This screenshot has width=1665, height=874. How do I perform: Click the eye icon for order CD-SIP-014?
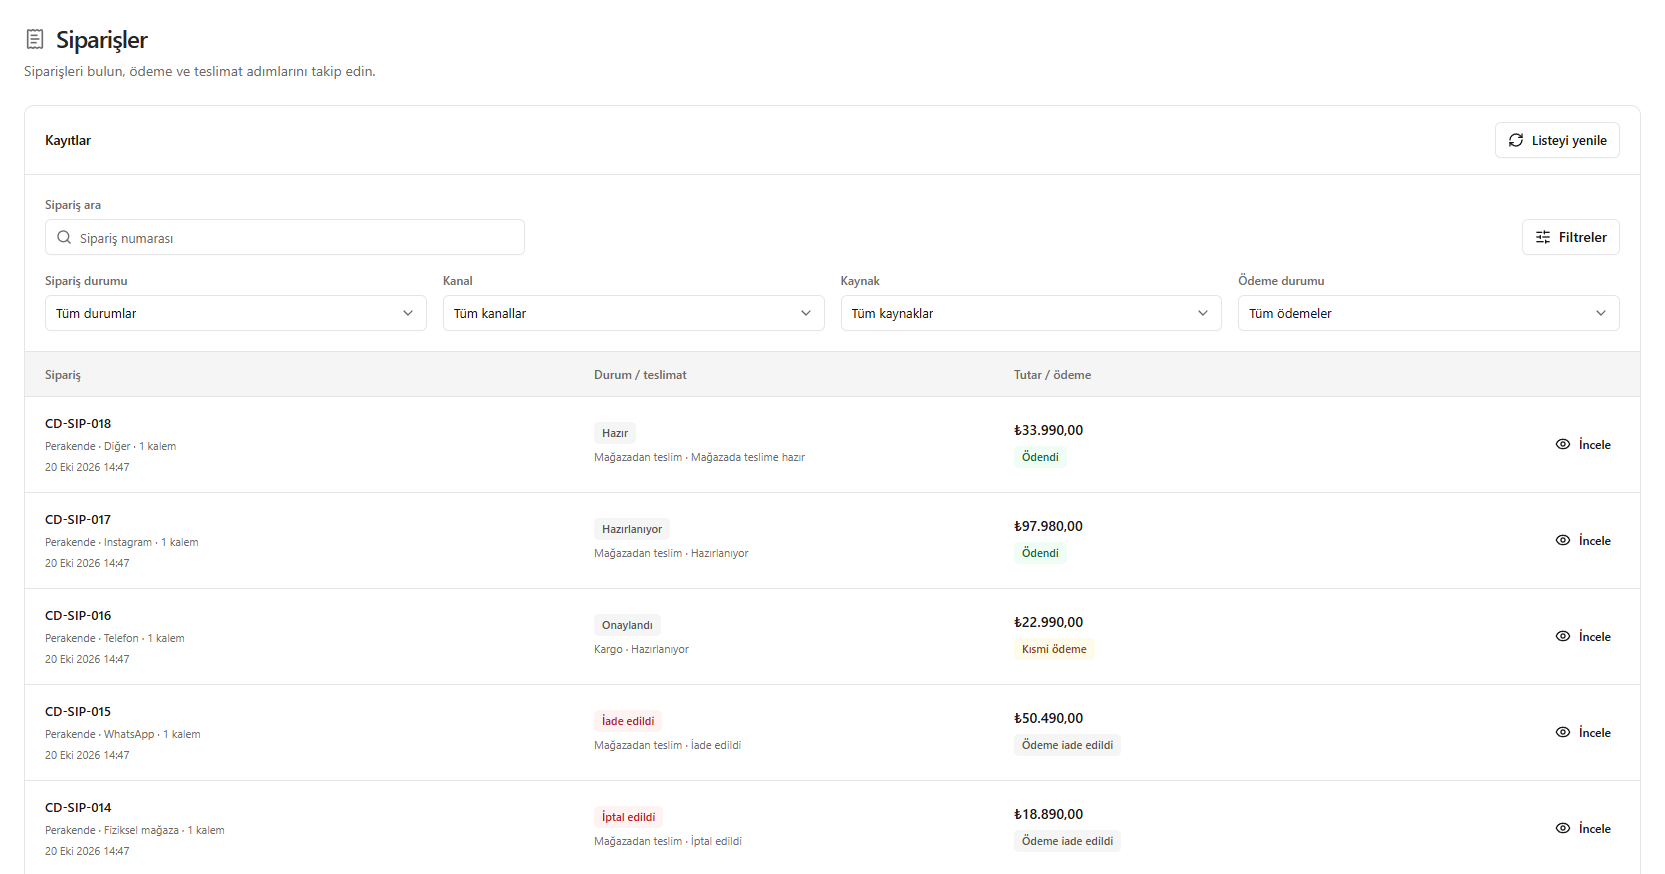pos(1563,828)
